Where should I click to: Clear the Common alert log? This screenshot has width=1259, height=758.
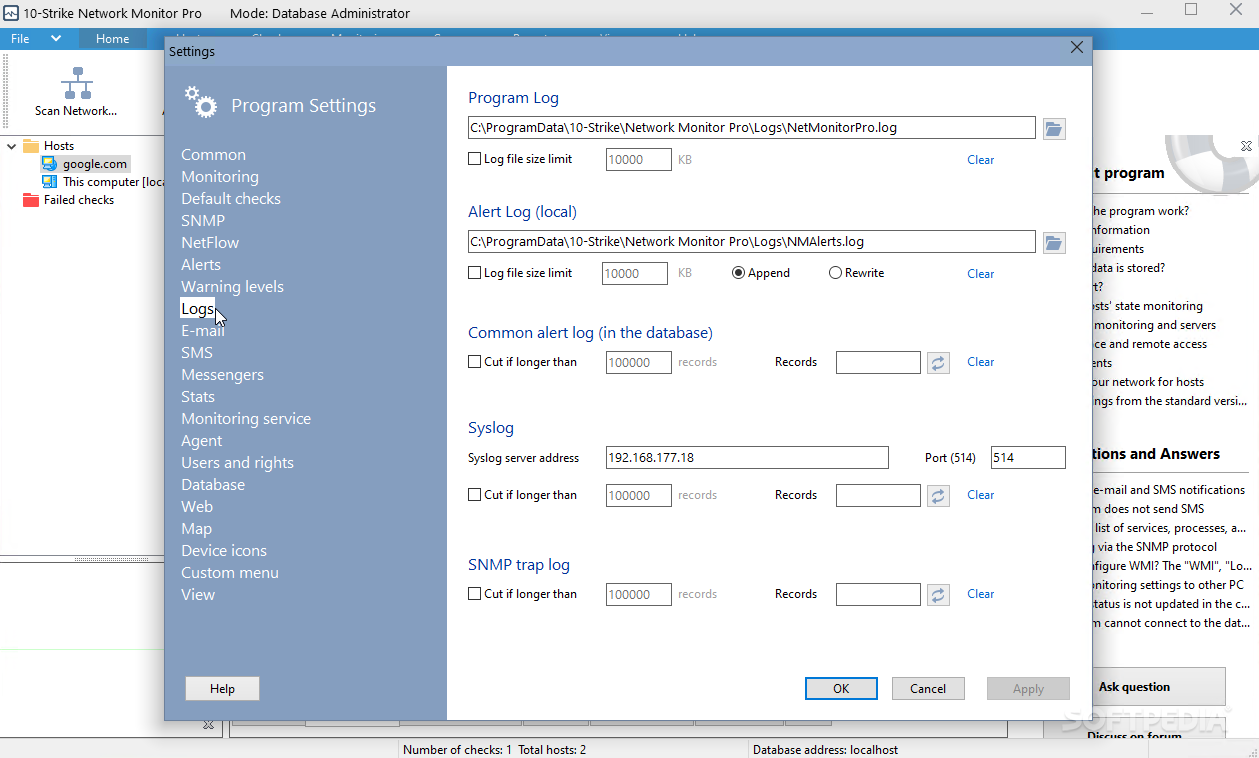point(980,362)
